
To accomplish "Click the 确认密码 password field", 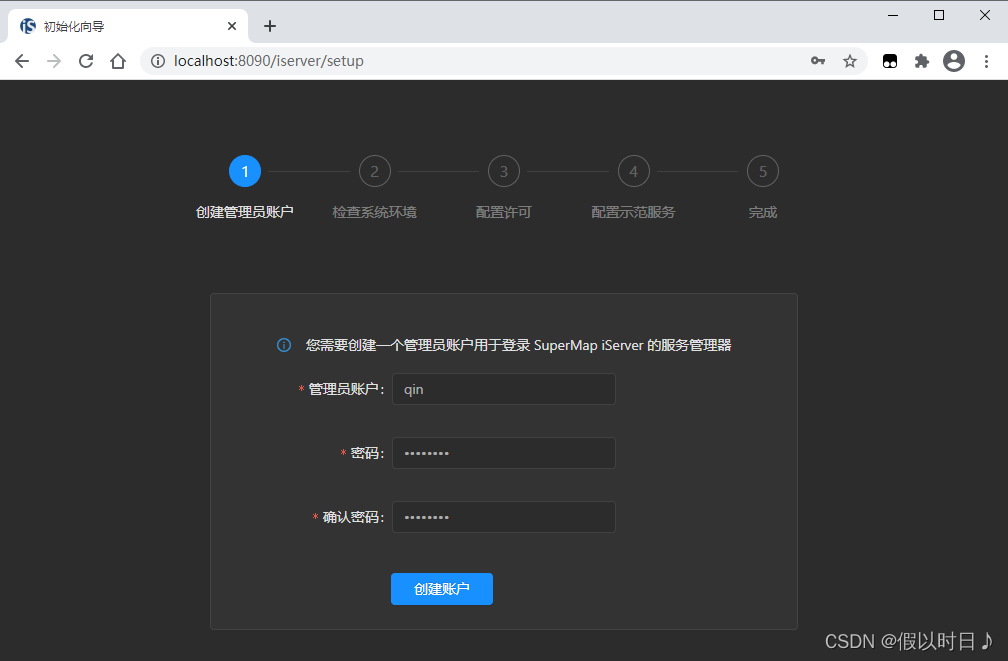I will 503,517.
